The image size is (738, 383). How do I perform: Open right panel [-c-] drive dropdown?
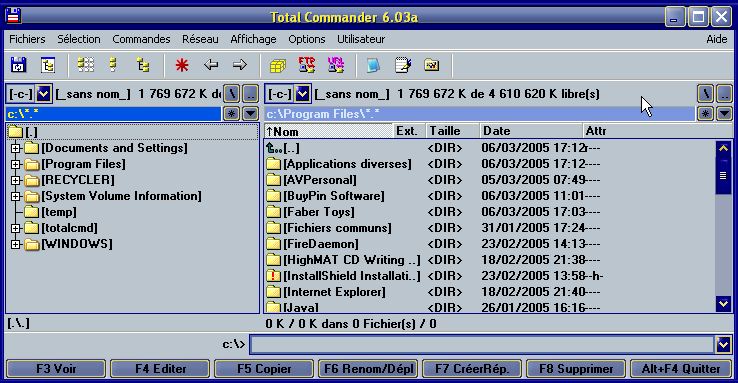(302, 94)
